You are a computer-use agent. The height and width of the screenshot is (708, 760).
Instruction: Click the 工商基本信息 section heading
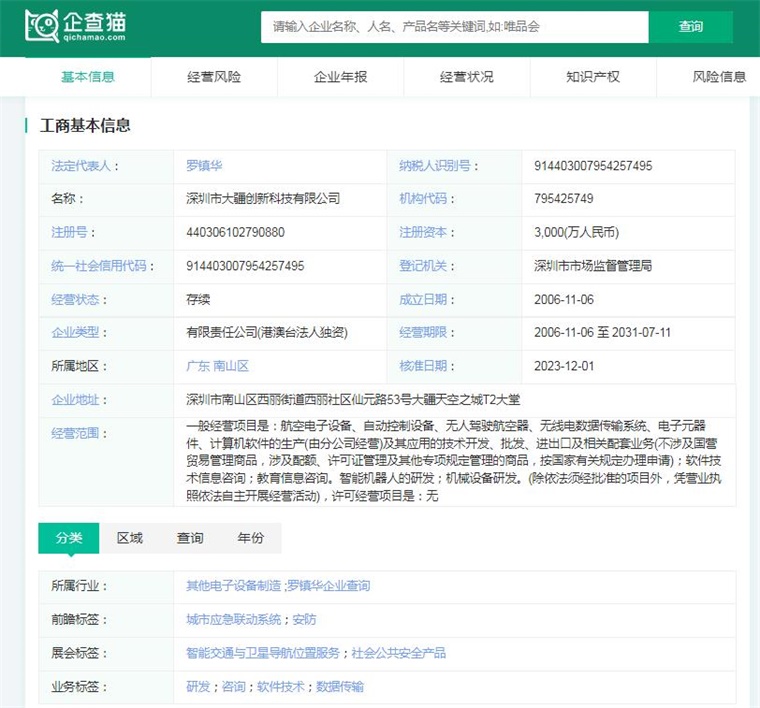click(85, 126)
